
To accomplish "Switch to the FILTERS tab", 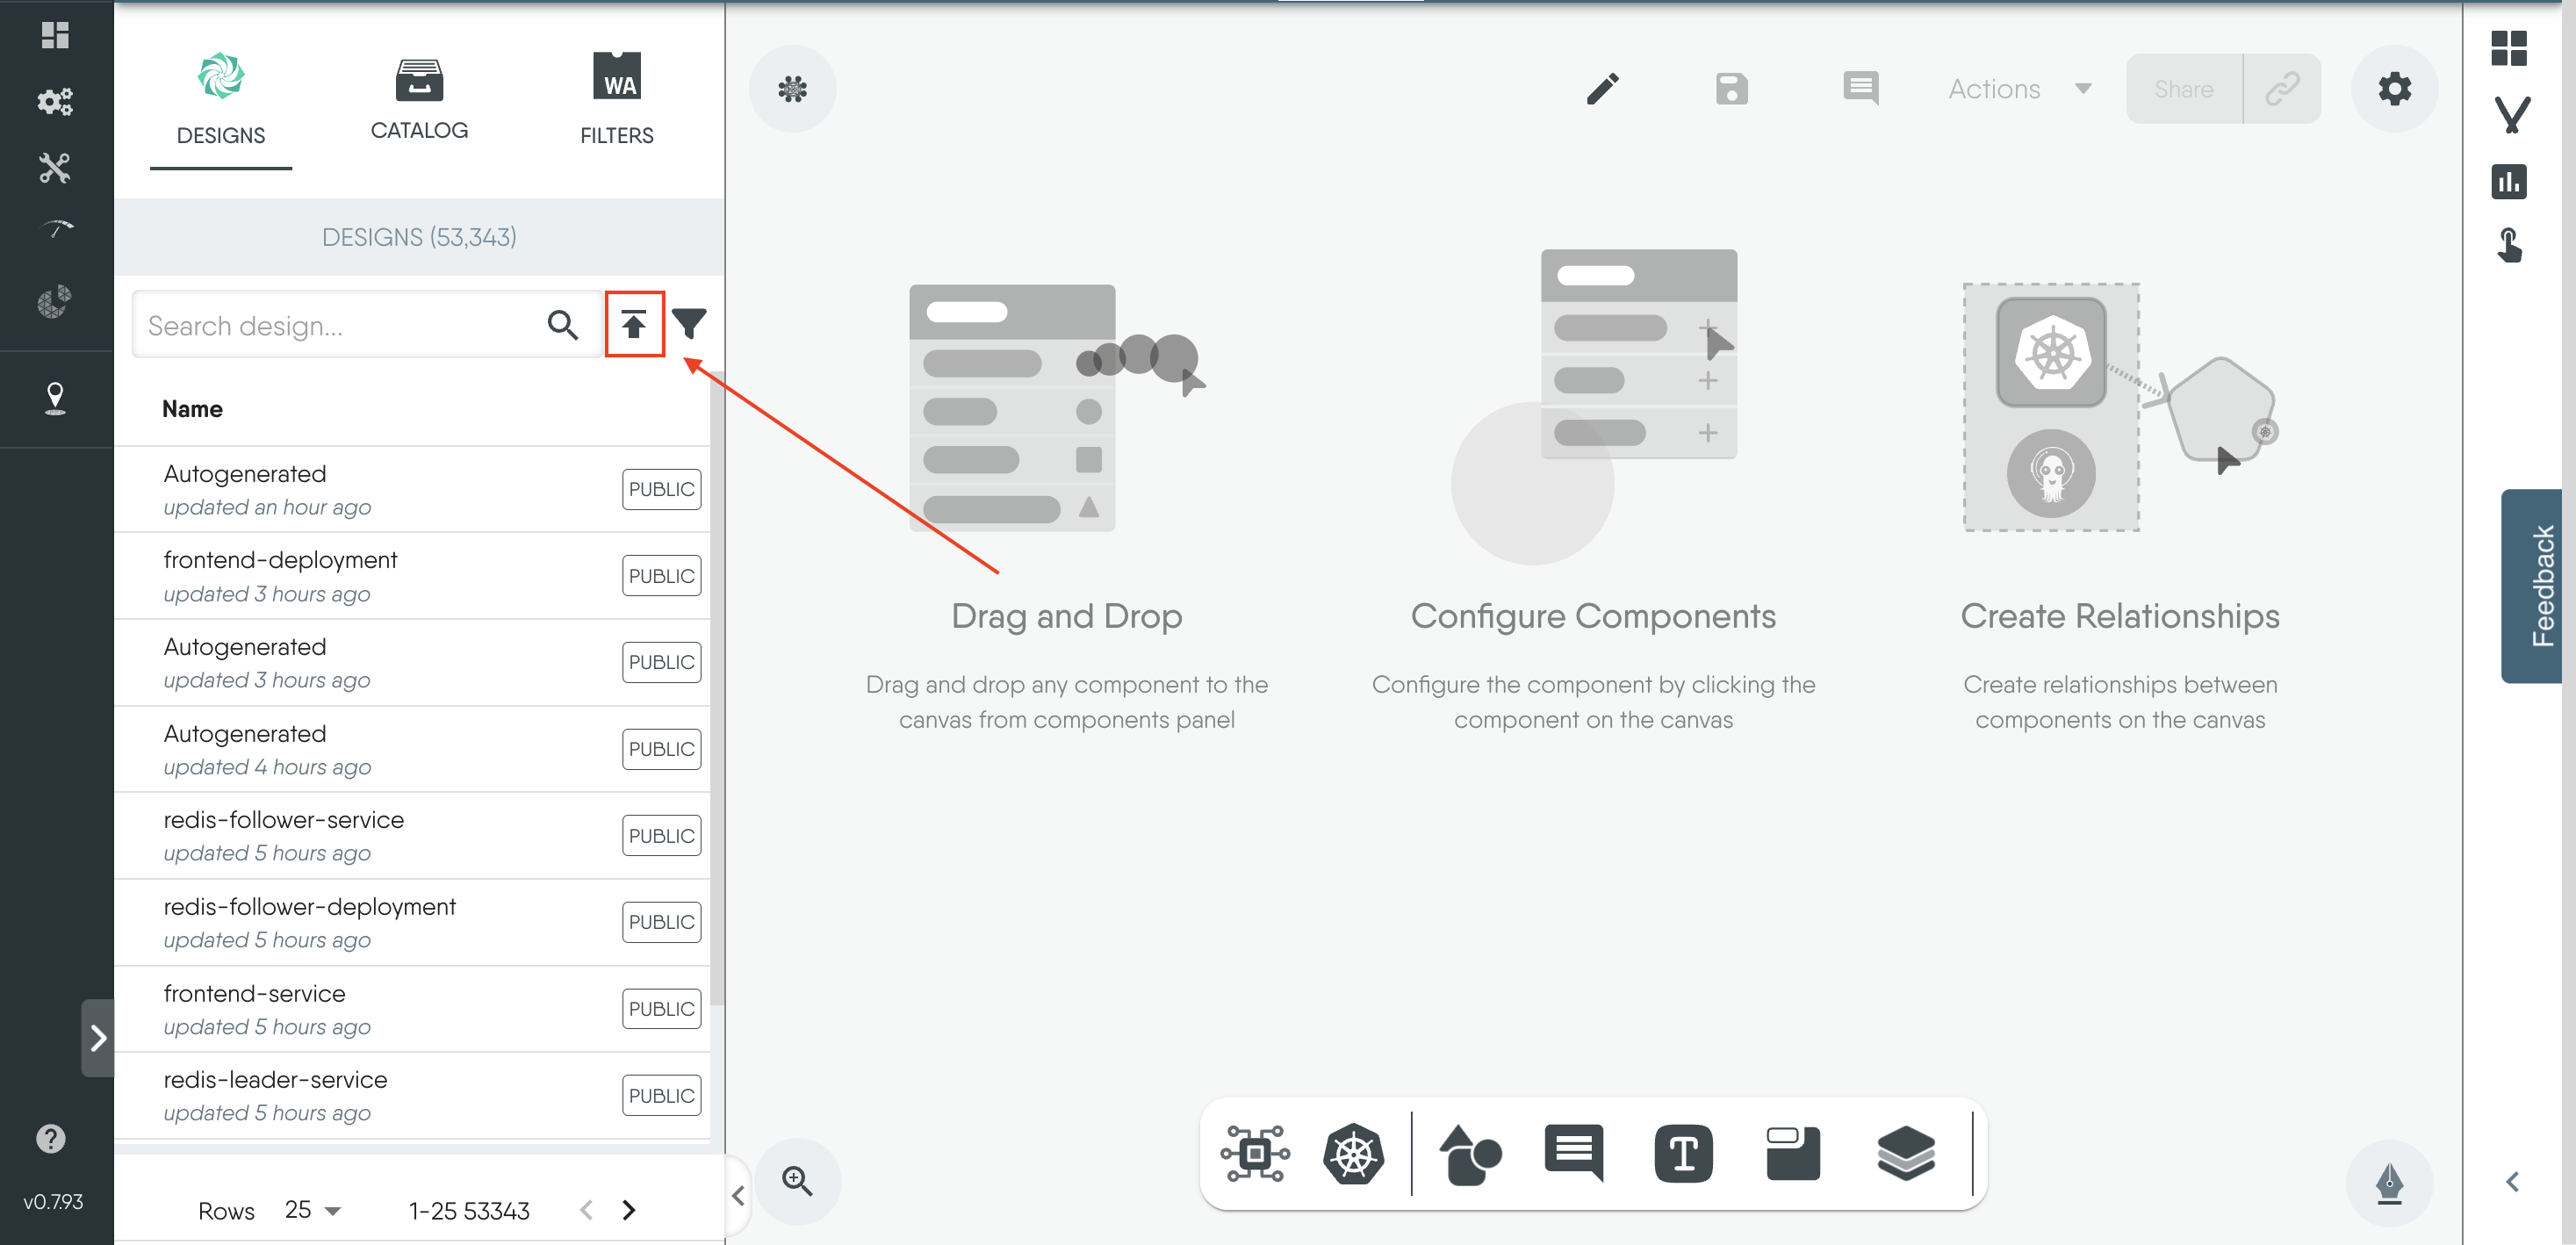I will coord(616,101).
